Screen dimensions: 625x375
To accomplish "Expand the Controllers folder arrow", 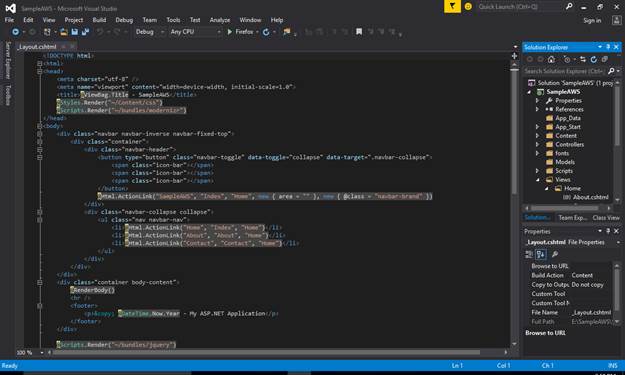I will point(537,144).
